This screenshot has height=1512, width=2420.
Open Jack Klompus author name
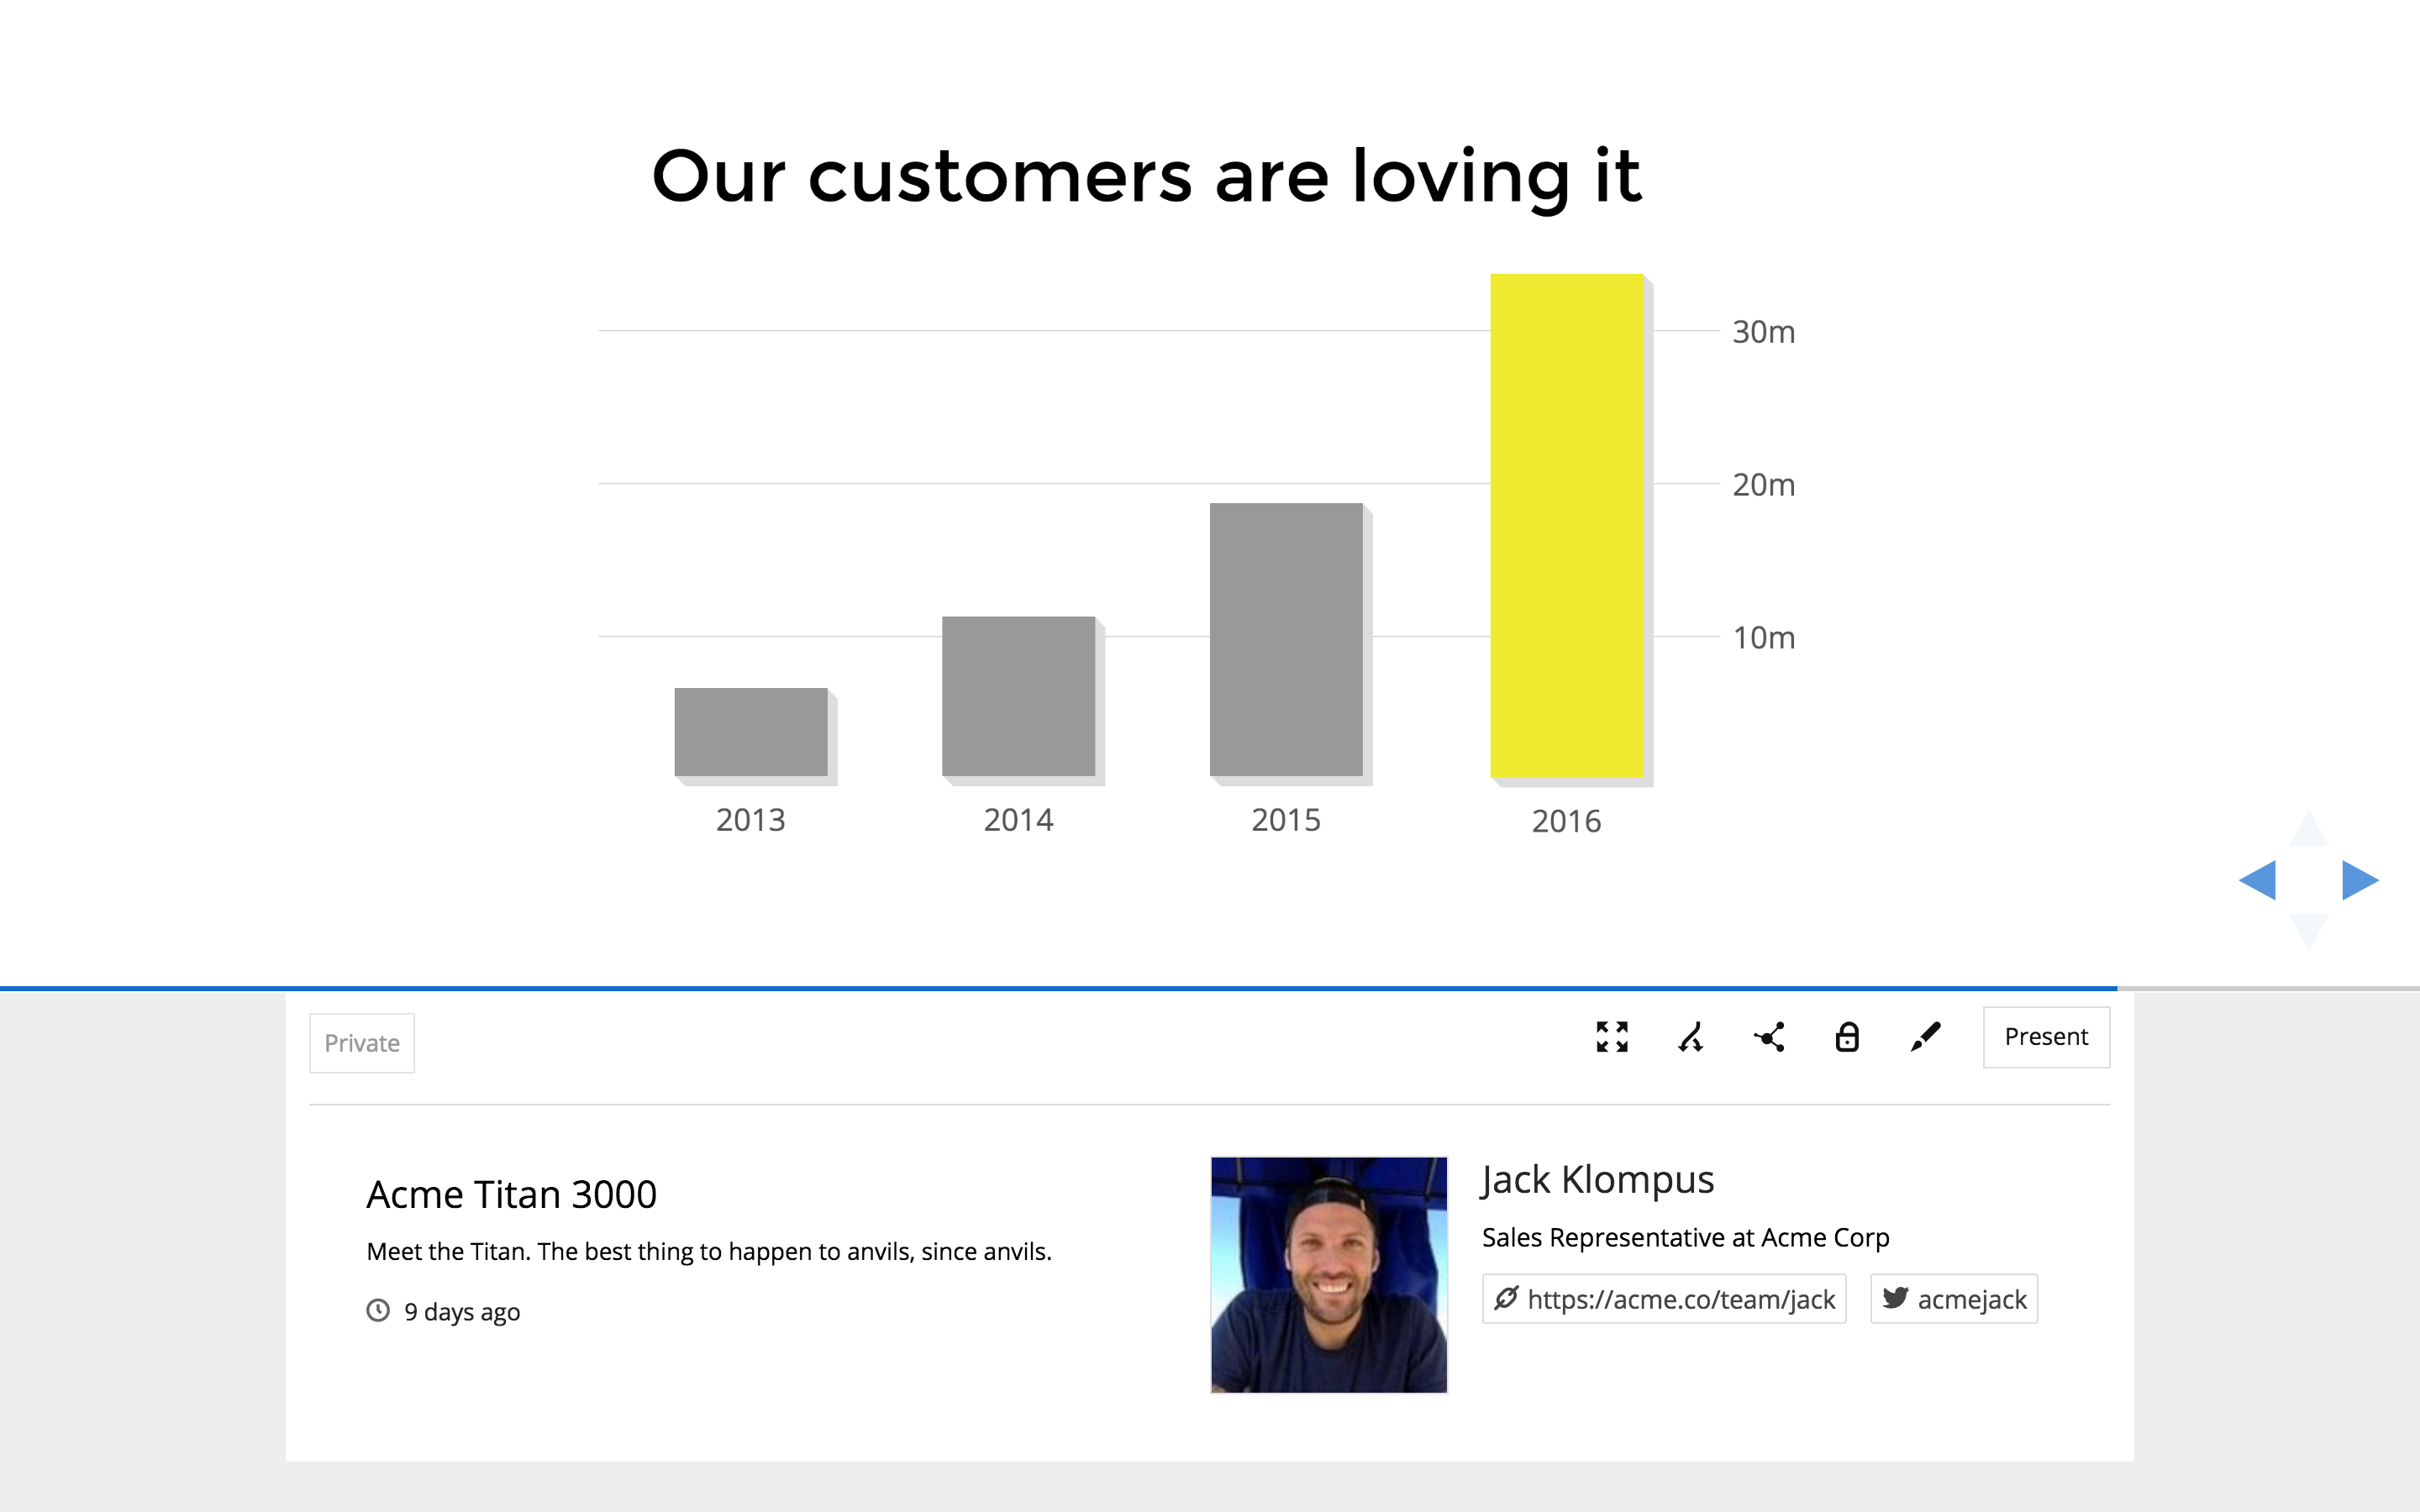coord(1597,1180)
